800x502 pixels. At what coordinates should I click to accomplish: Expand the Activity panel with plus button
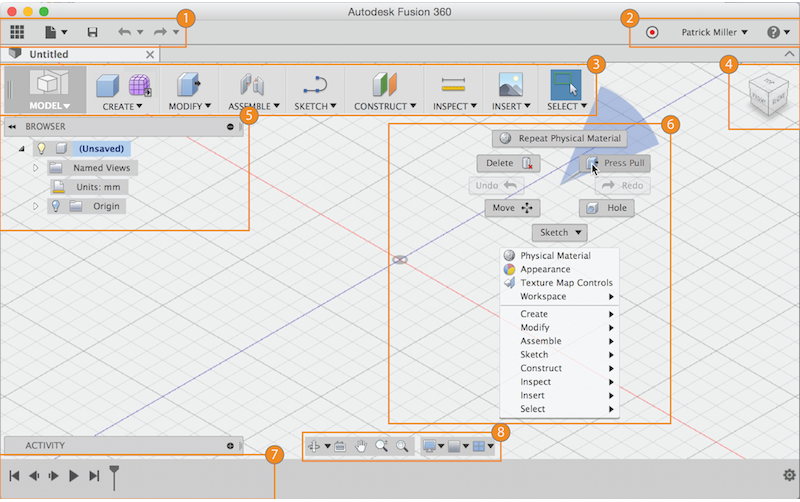click(230, 445)
